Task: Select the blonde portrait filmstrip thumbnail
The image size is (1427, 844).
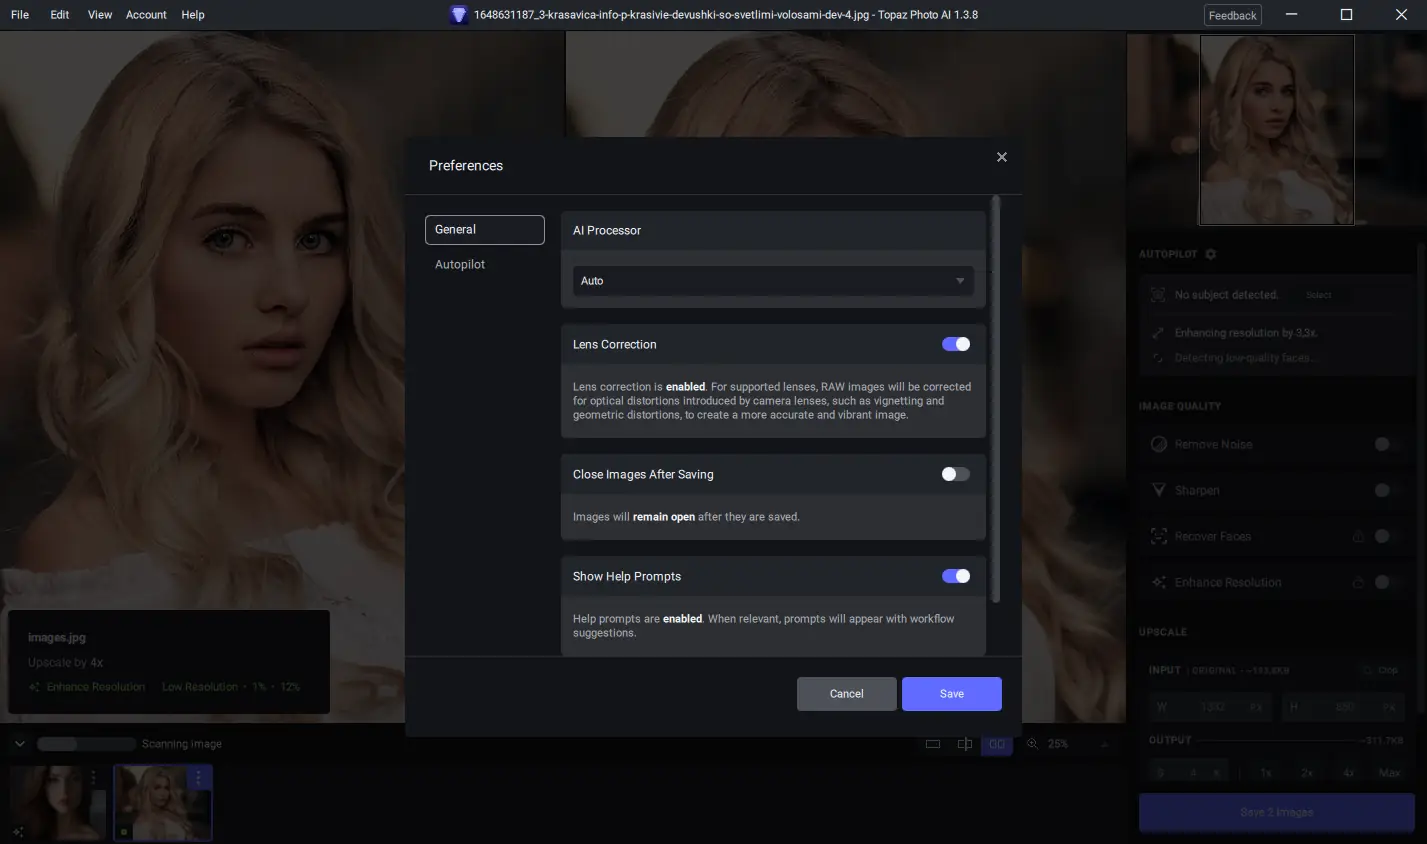Action: [163, 803]
